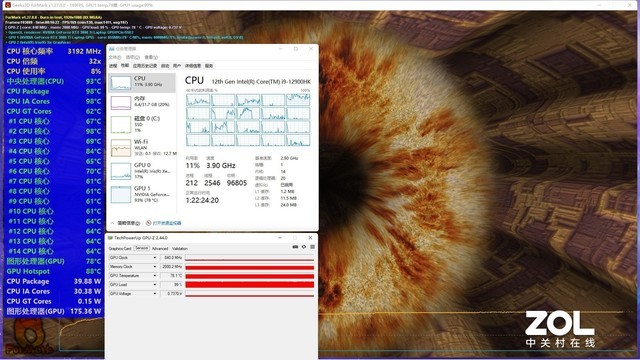Click CPU IA Cores 30.38 W row

pyautogui.click(x=53, y=291)
